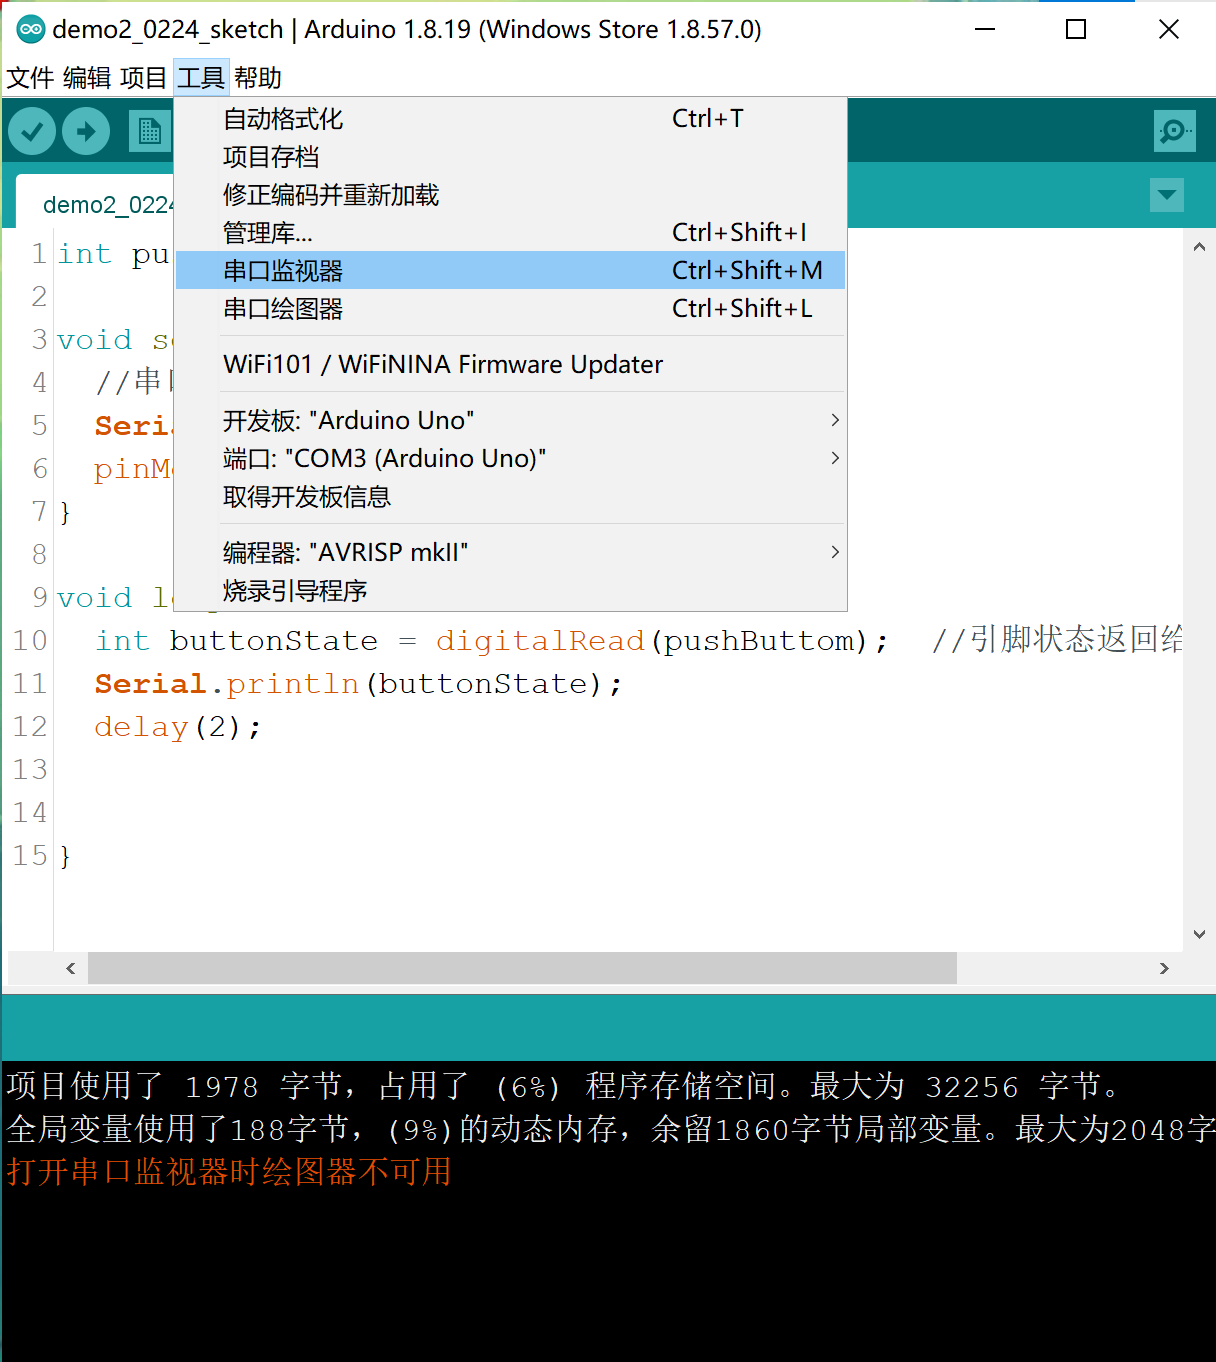
Task: Click the 全局变量使用了188字节 console line
Action: 610,1129
